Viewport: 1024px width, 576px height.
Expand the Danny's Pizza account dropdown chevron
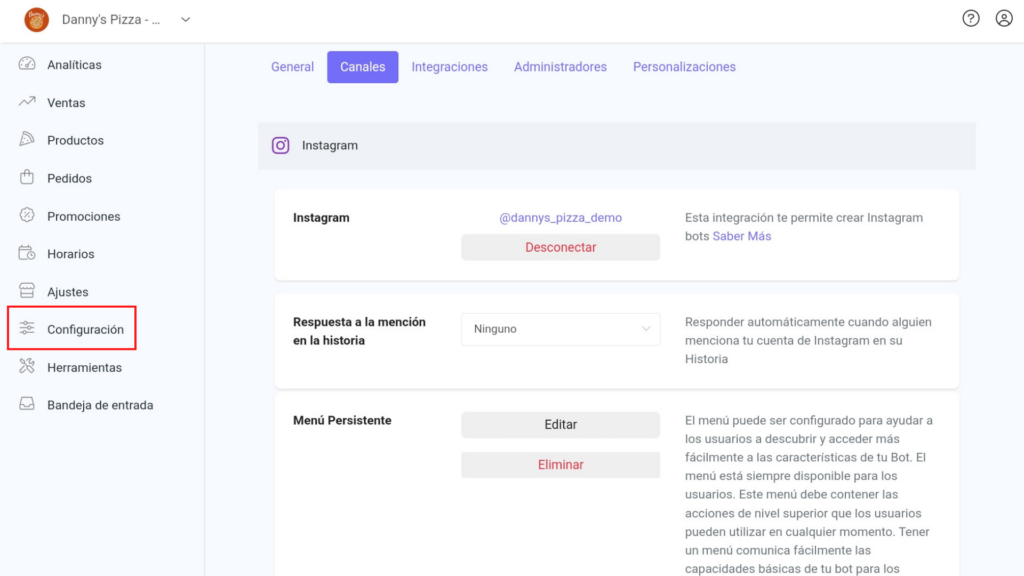coord(185,20)
